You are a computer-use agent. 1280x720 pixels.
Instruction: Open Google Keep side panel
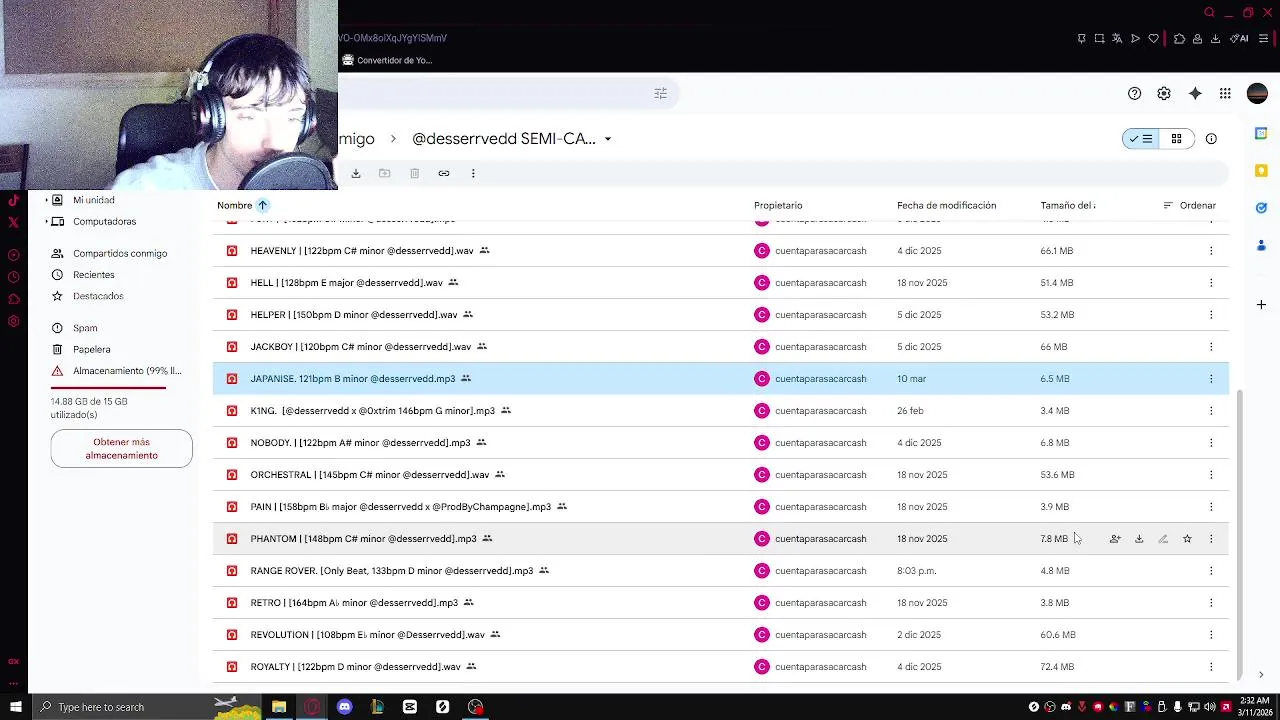(1261, 170)
